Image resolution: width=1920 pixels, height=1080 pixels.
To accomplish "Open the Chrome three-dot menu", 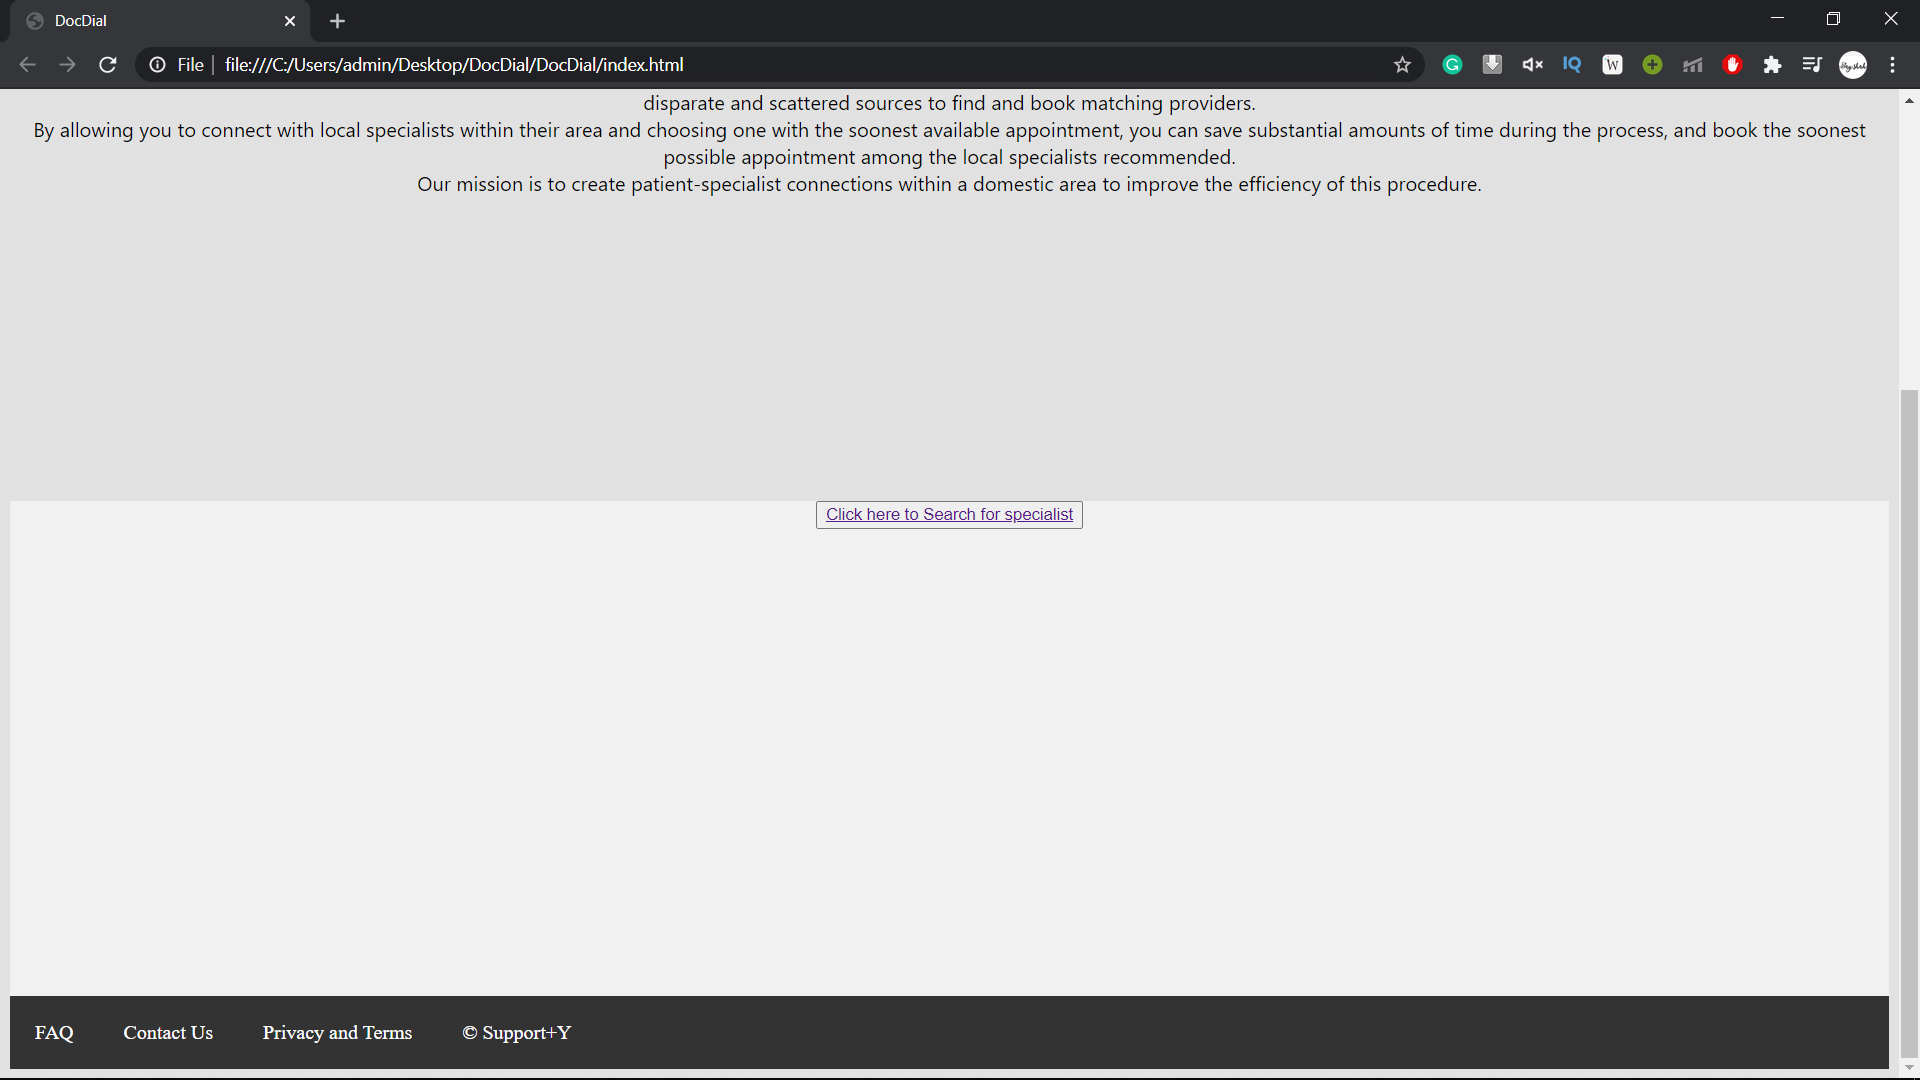I will click(x=1893, y=65).
